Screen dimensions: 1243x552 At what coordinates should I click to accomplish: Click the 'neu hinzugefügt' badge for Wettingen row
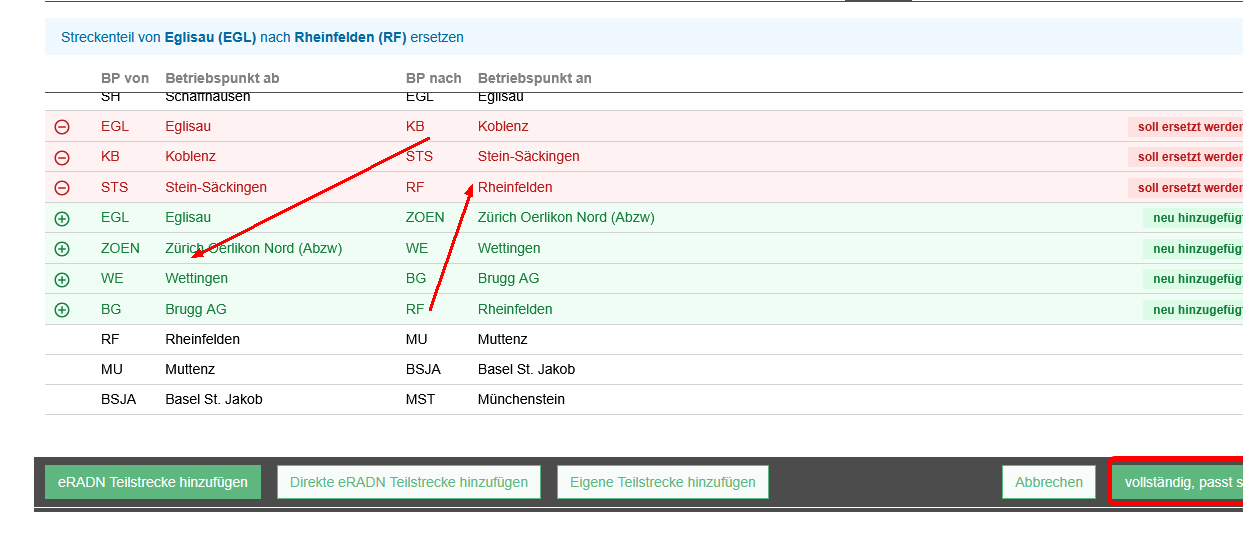[x=1195, y=279]
